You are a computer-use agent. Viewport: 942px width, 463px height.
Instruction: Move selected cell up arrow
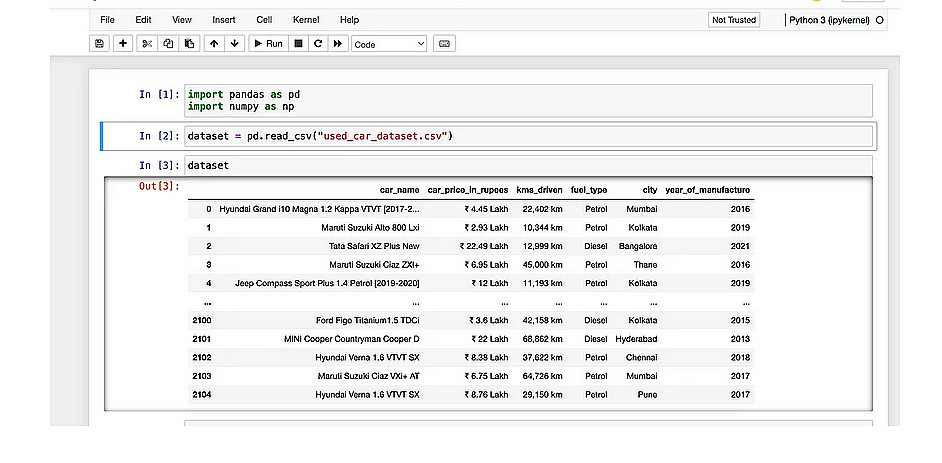(x=214, y=44)
